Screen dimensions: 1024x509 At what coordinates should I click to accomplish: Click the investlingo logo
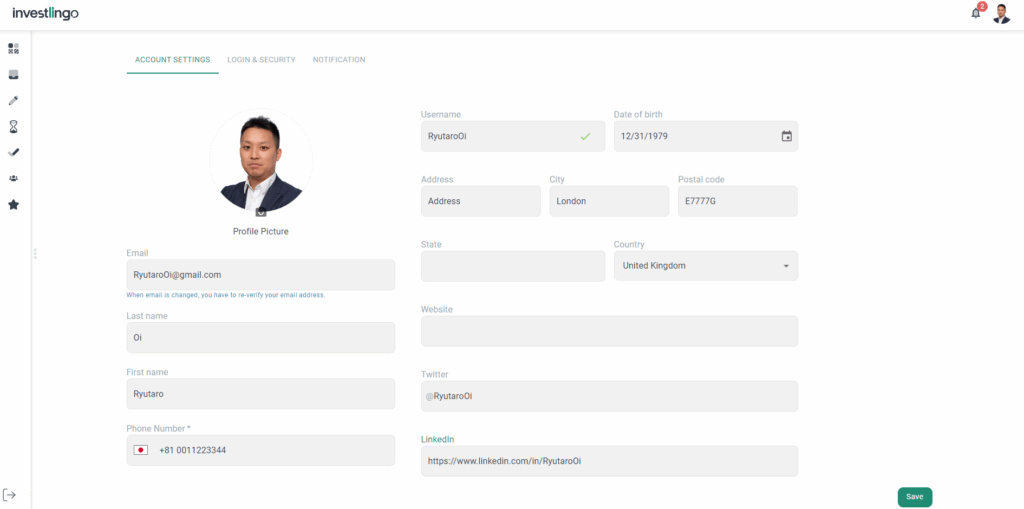(x=45, y=13)
